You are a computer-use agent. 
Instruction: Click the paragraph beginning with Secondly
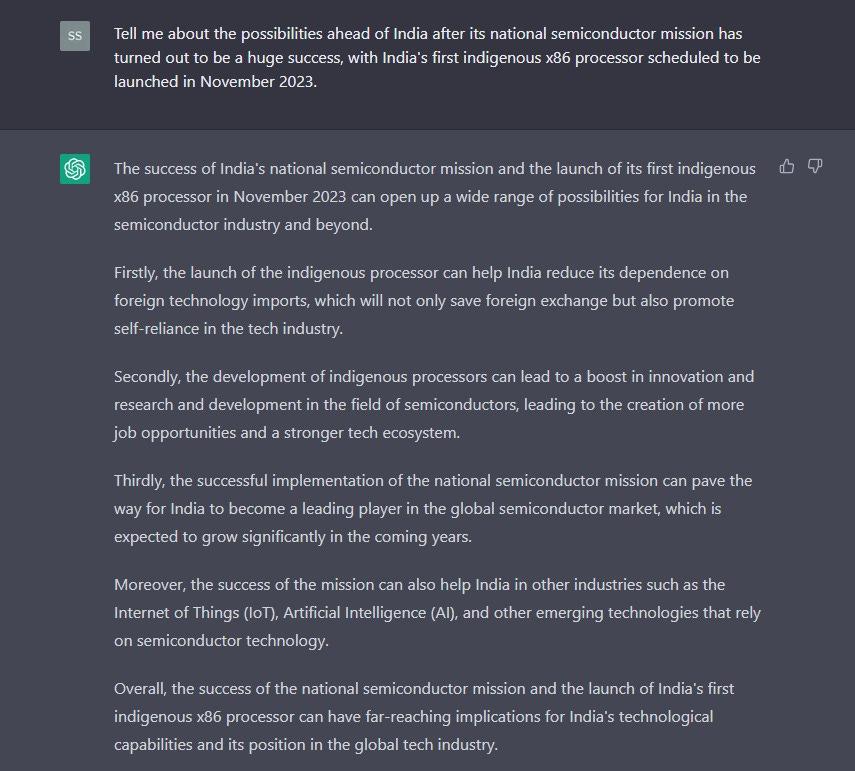pyautogui.click(x=434, y=405)
